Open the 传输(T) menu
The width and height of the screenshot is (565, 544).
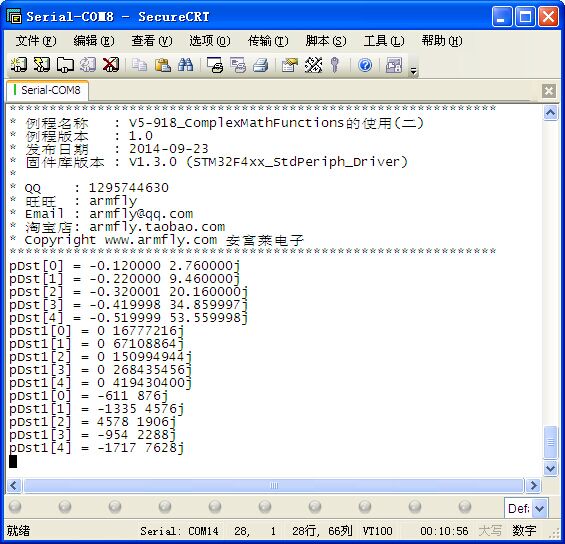(268, 41)
